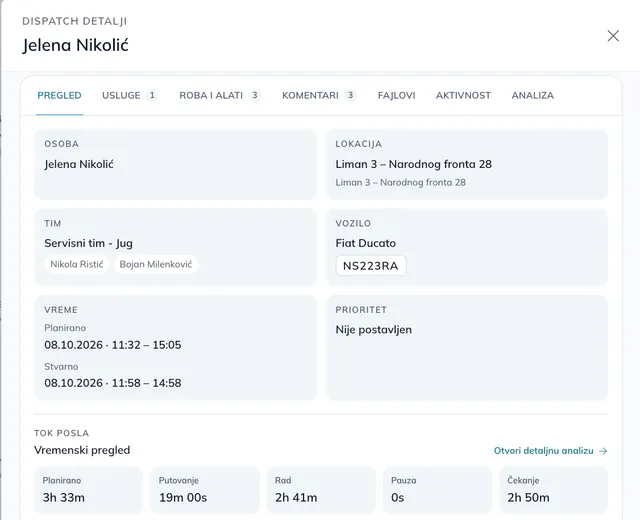
Task: Click the Rad 2h 41m stat card
Action: (321, 490)
